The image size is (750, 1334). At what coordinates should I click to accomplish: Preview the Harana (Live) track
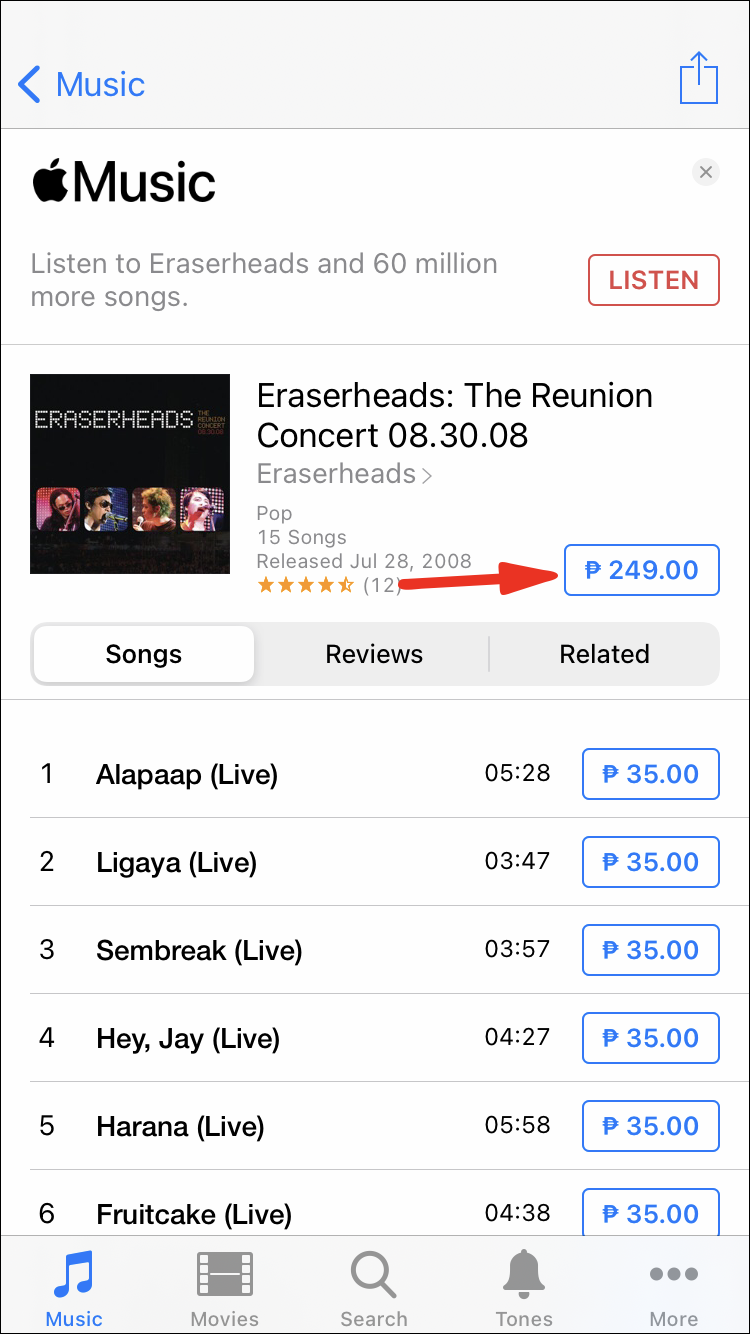pos(180,1126)
